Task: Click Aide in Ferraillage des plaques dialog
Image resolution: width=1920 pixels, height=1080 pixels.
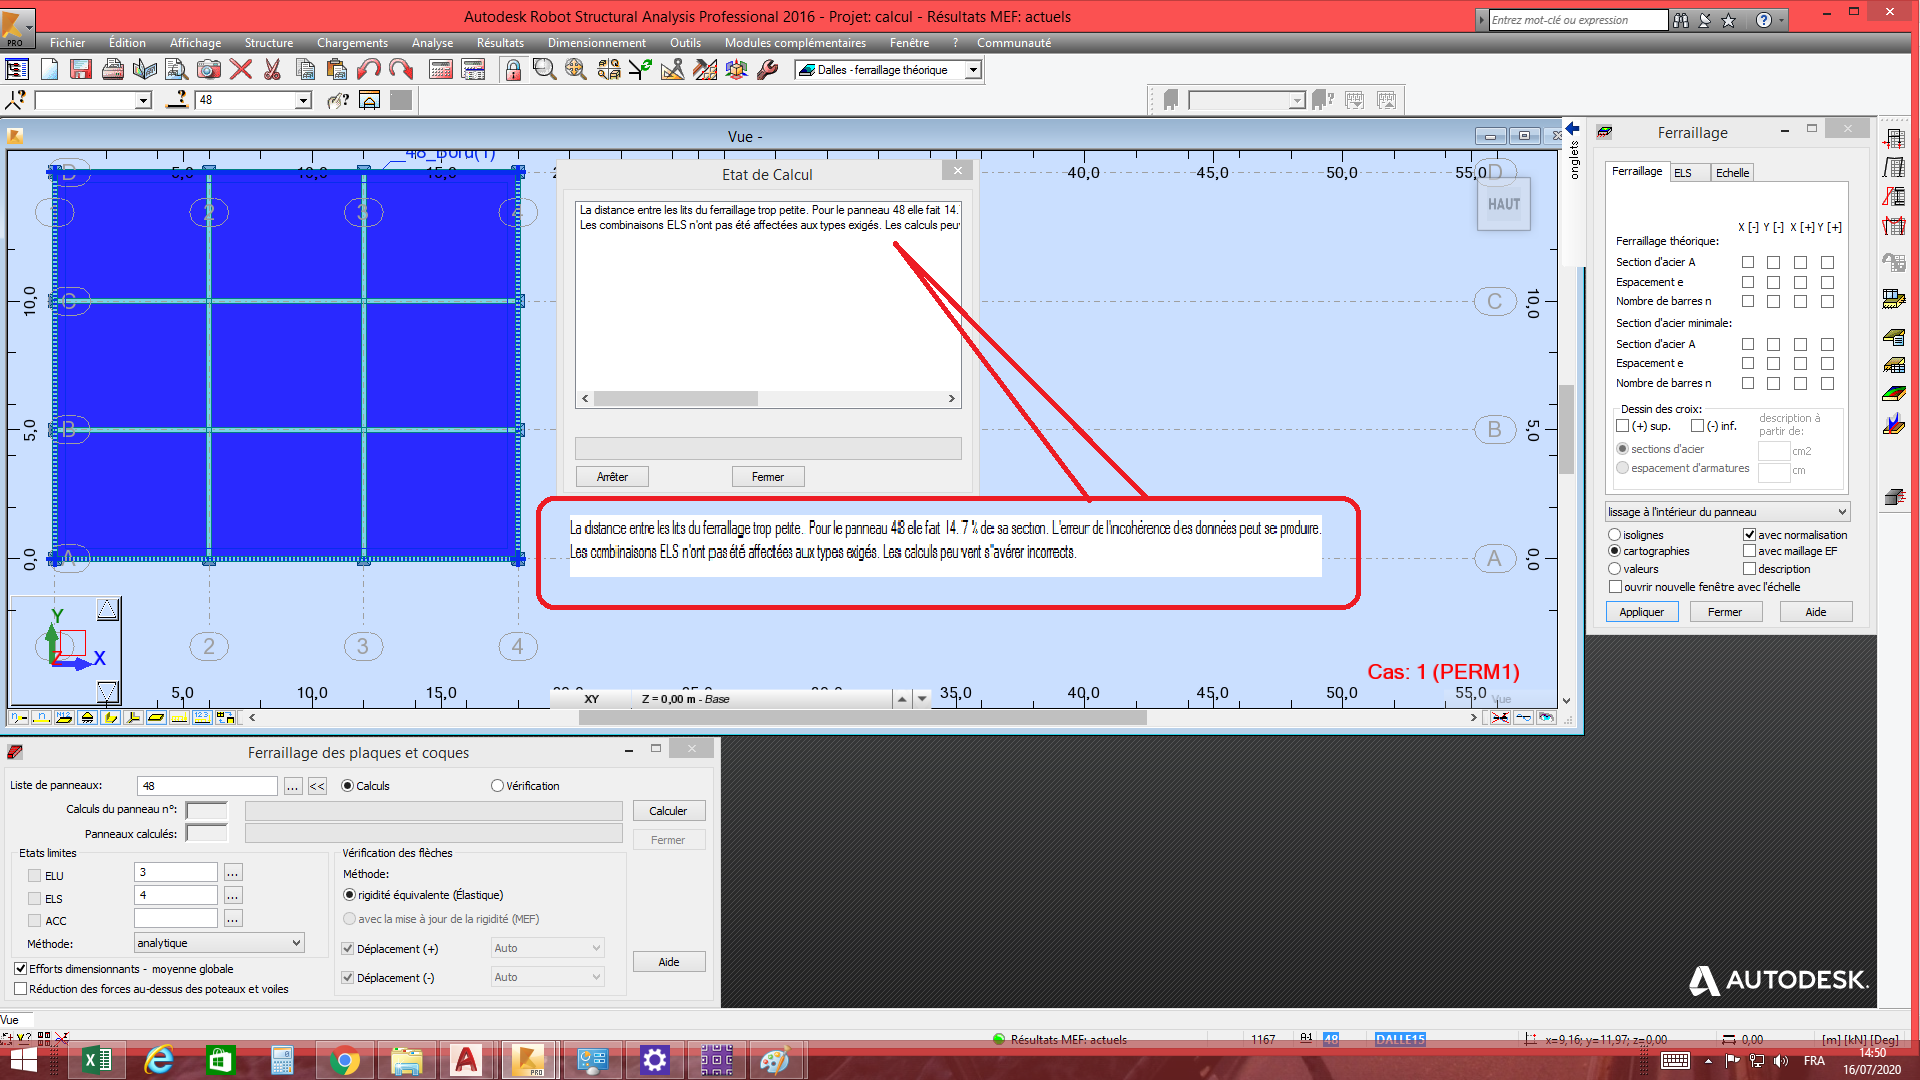Action: 669,962
